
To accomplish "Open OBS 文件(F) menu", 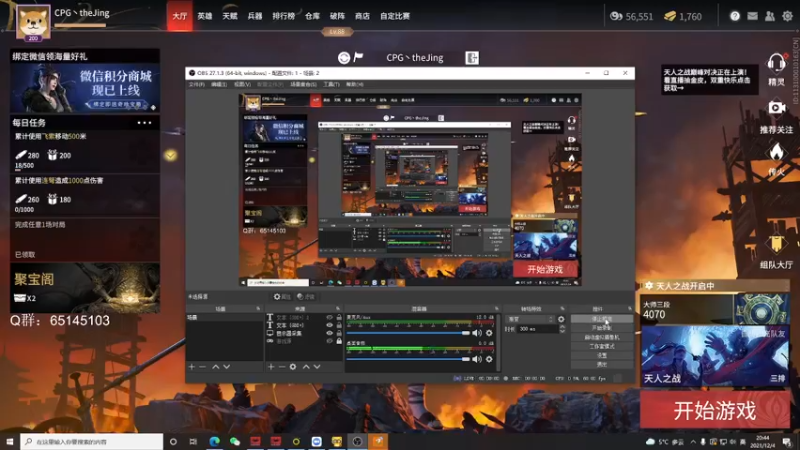I will pyautogui.click(x=196, y=84).
